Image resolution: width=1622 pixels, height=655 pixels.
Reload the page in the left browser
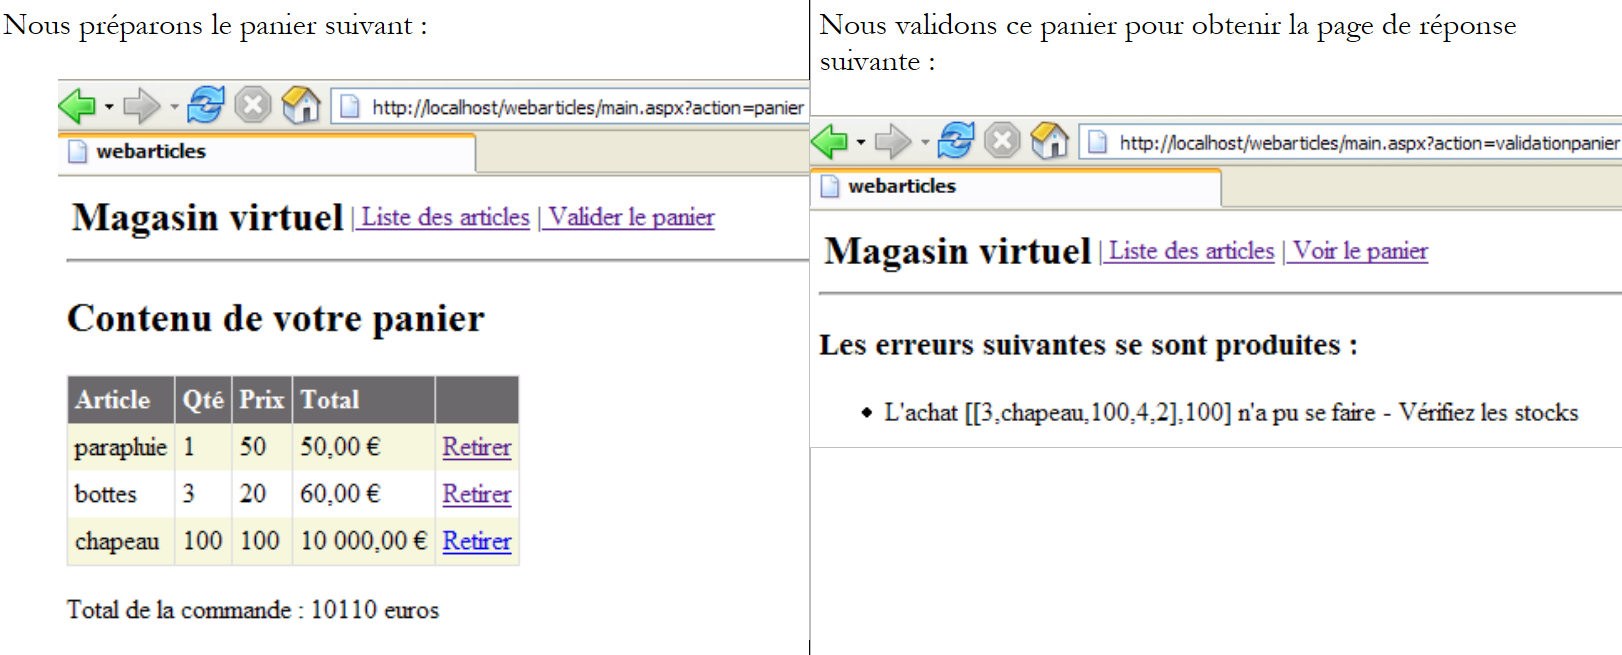pos(206,105)
